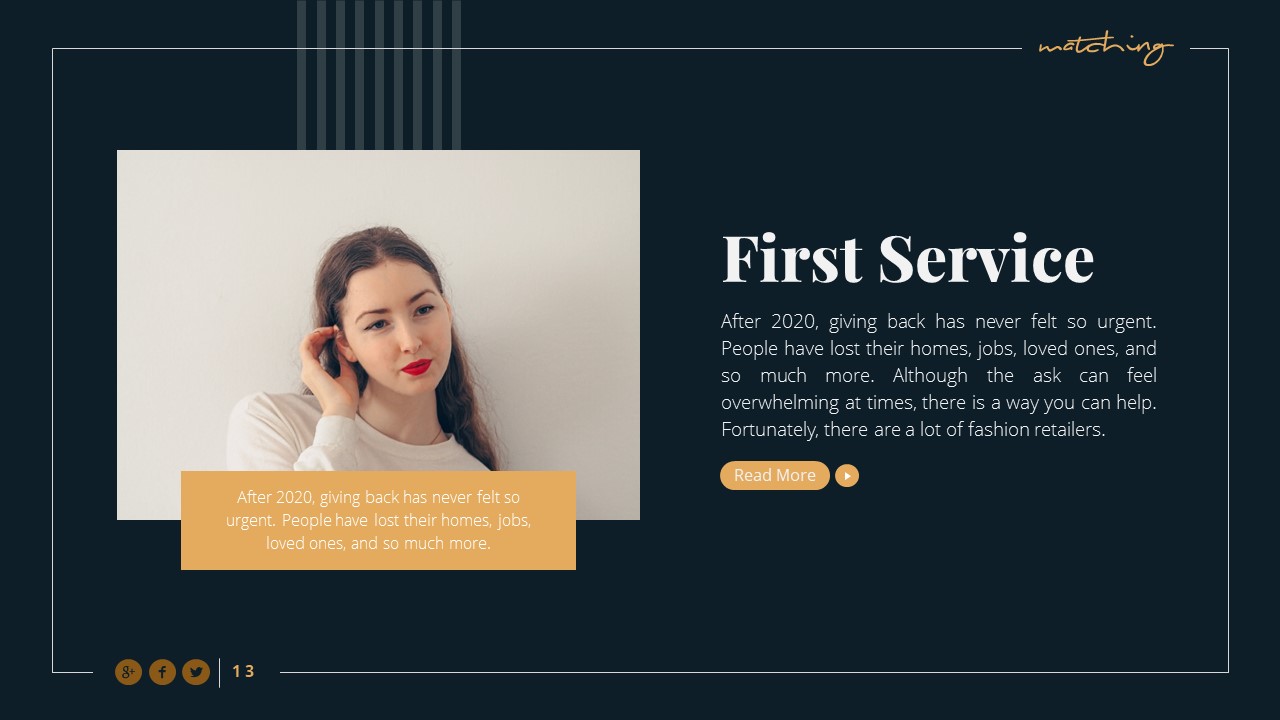Select the orange caption box
The width and height of the screenshot is (1280, 720).
[x=378, y=520]
